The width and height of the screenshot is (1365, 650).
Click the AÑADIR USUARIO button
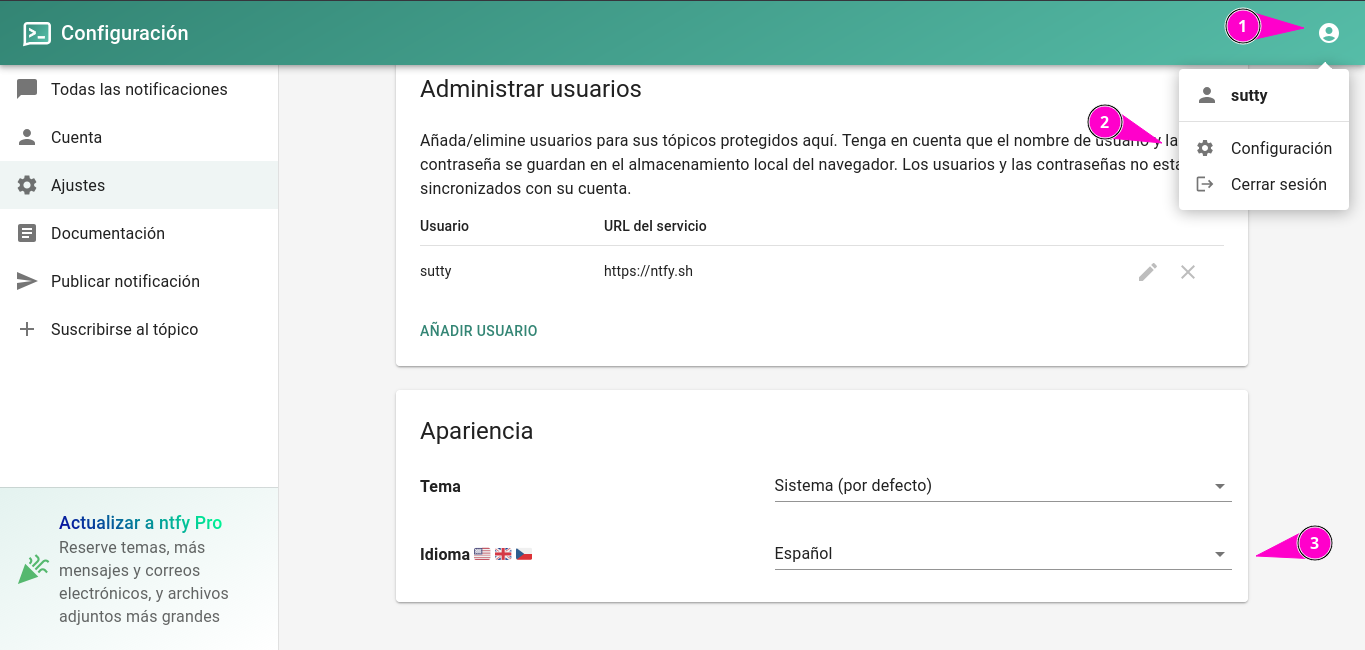point(478,331)
